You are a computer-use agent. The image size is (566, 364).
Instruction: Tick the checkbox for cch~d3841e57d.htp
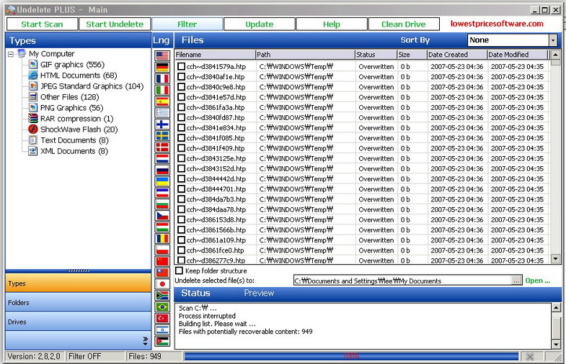pos(181,97)
